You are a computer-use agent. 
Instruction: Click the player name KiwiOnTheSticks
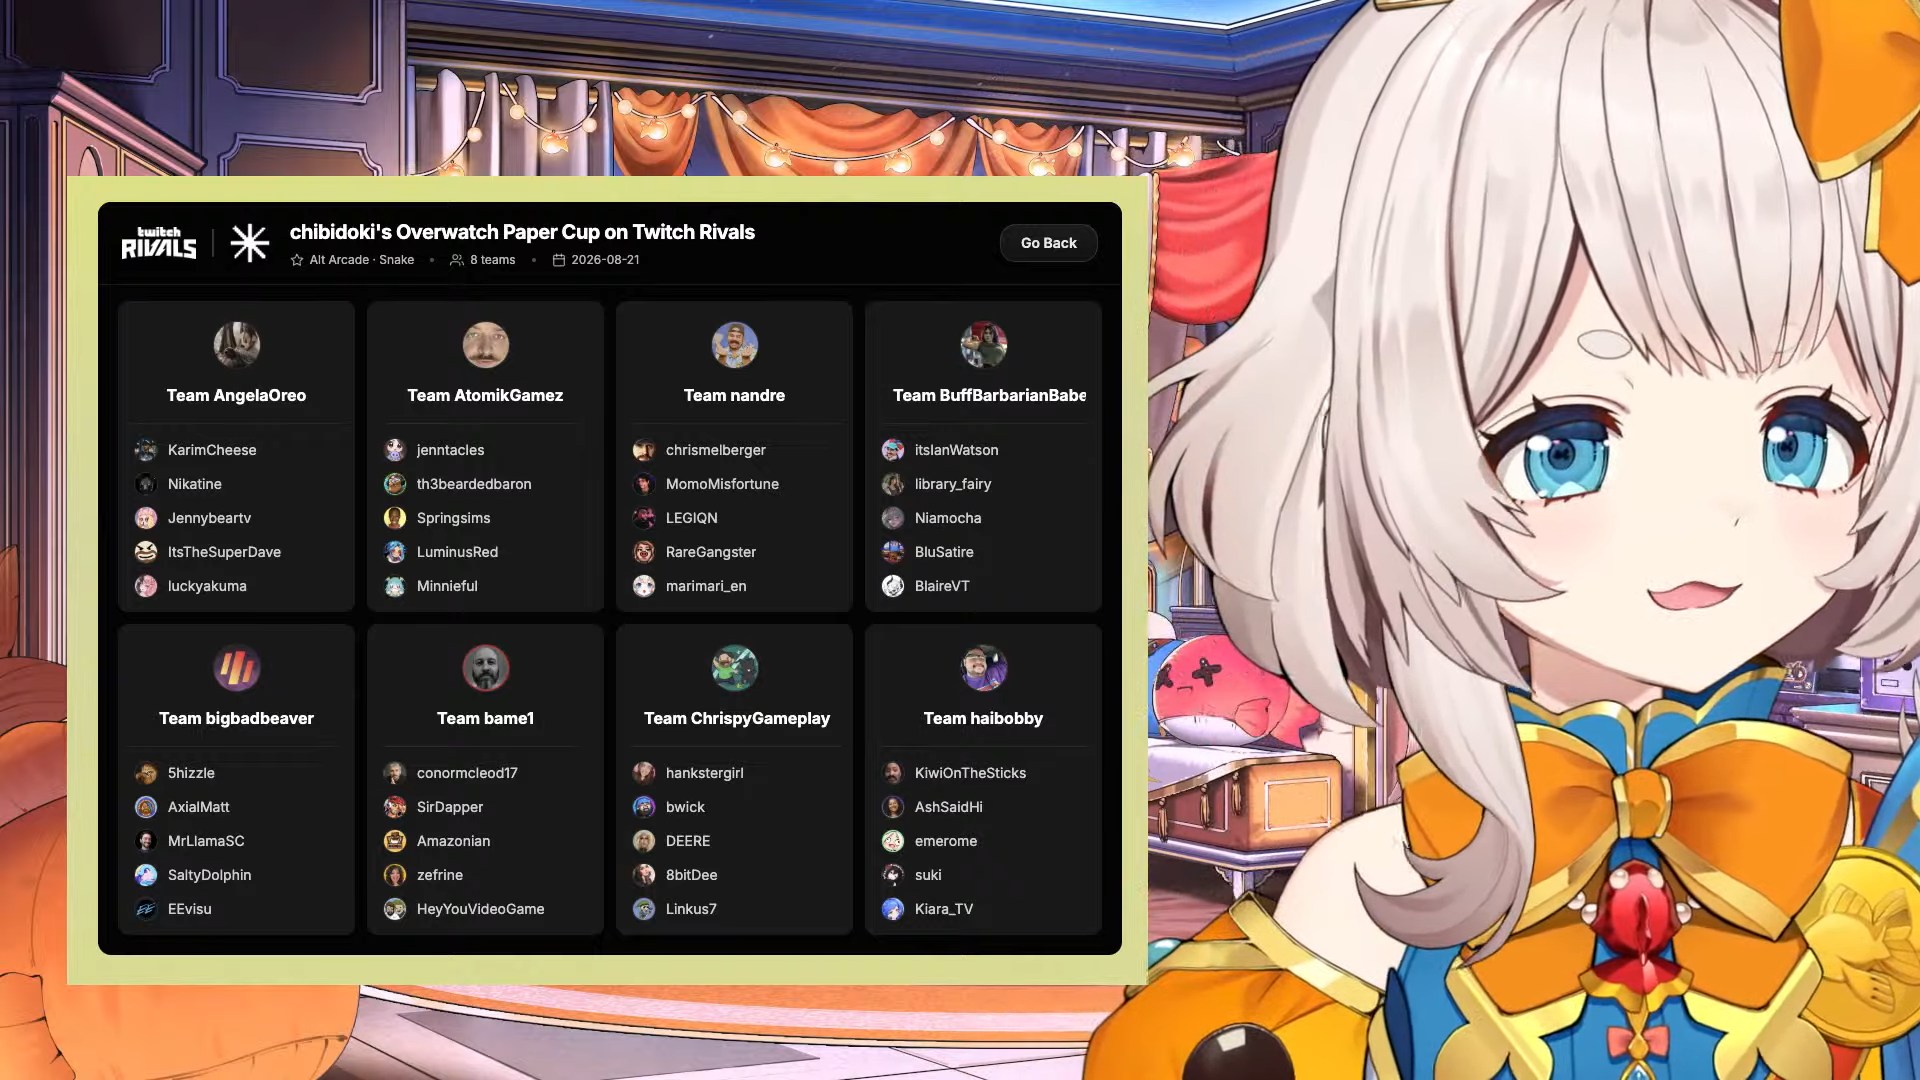click(970, 773)
